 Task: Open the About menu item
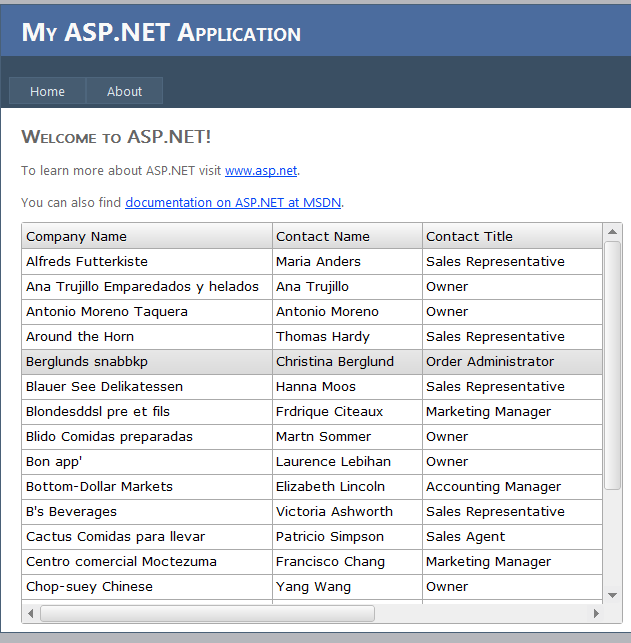124,91
